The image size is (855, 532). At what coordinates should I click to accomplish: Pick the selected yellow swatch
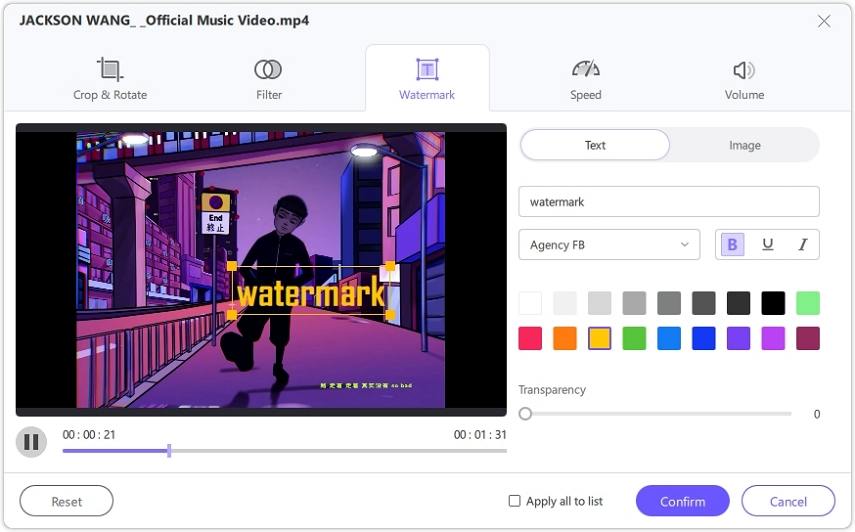[x=600, y=338]
